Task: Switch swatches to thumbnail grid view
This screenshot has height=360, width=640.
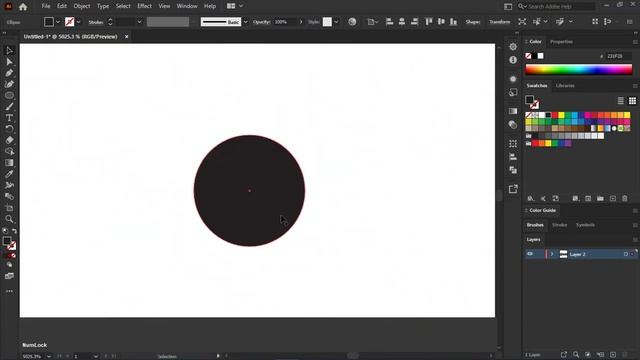Action: tap(632, 100)
